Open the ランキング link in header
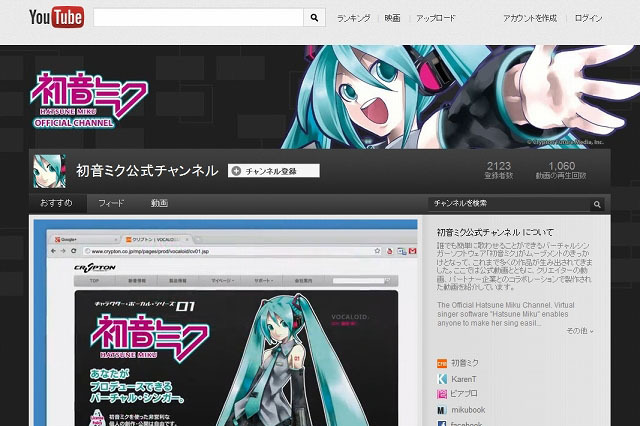Image resolution: width=640 pixels, height=426 pixels. (x=353, y=18)
